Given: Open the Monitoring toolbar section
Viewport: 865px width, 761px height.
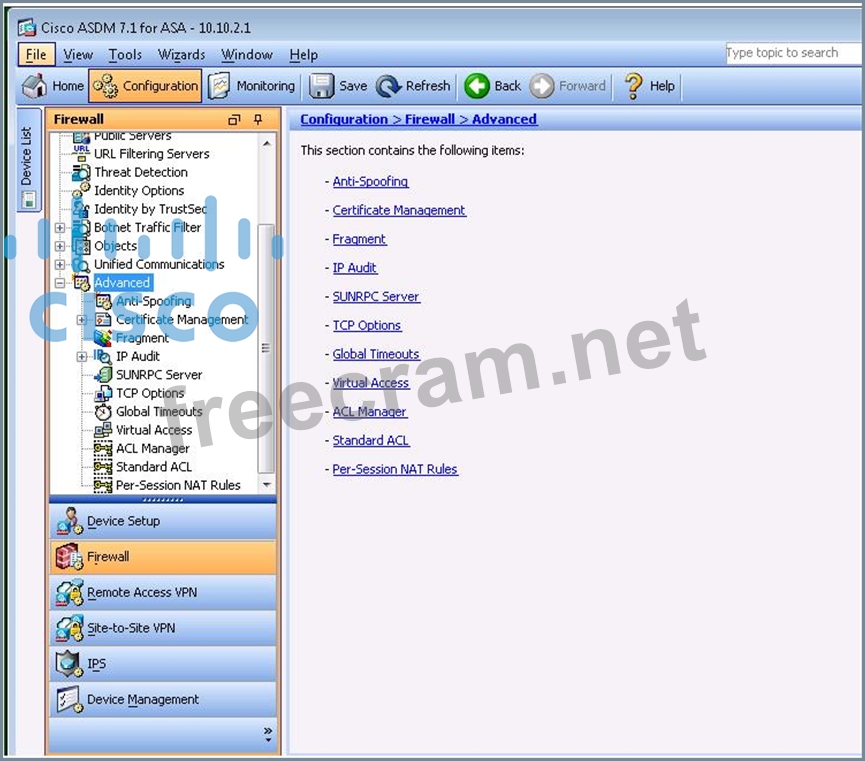Looking at the screenshot, I should pos(252,86).
